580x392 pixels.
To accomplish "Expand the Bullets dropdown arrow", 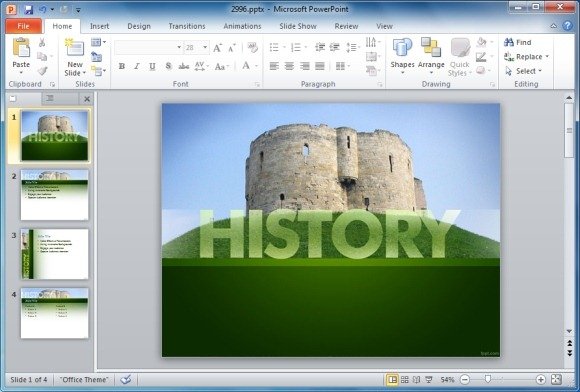I will point(284,47).
